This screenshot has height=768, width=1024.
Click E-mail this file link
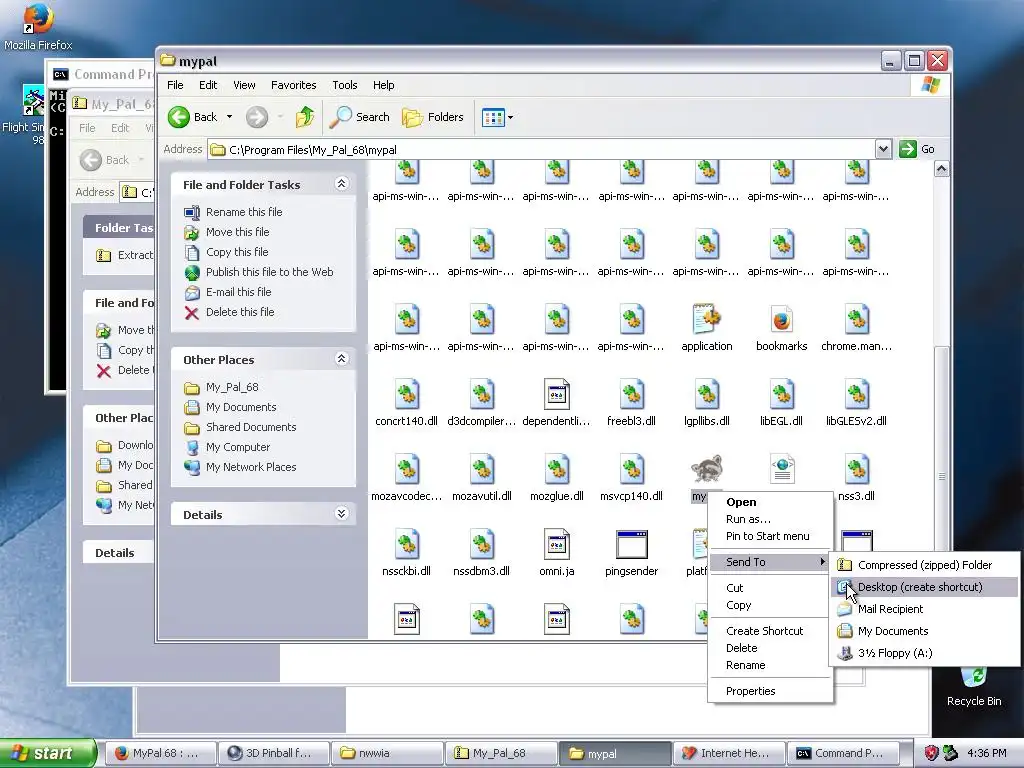coord(238,292)
